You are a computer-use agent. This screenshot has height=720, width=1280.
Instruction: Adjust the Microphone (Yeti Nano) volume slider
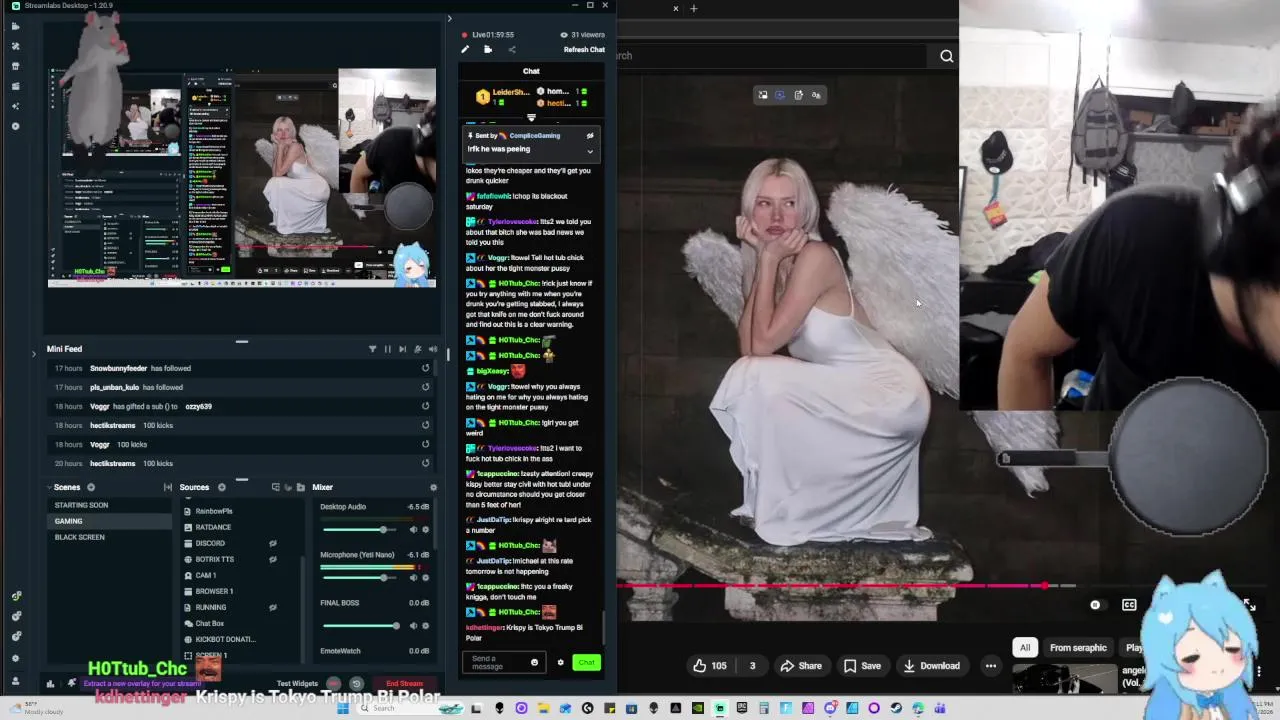pos(361,578)
